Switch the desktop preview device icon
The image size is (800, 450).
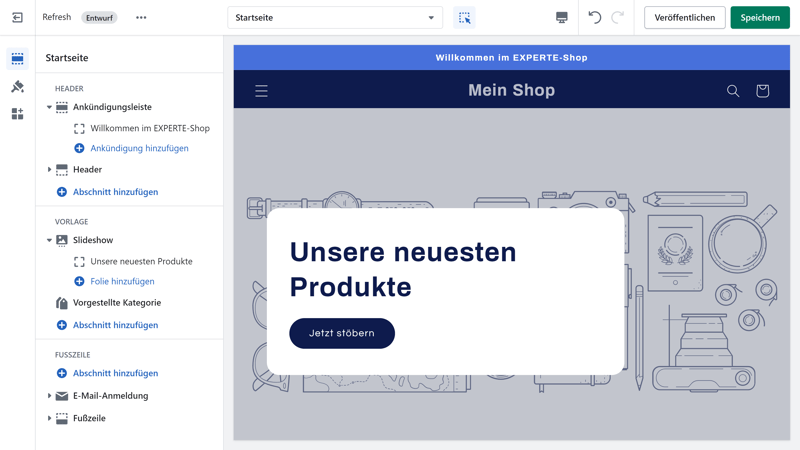(562, 18)
